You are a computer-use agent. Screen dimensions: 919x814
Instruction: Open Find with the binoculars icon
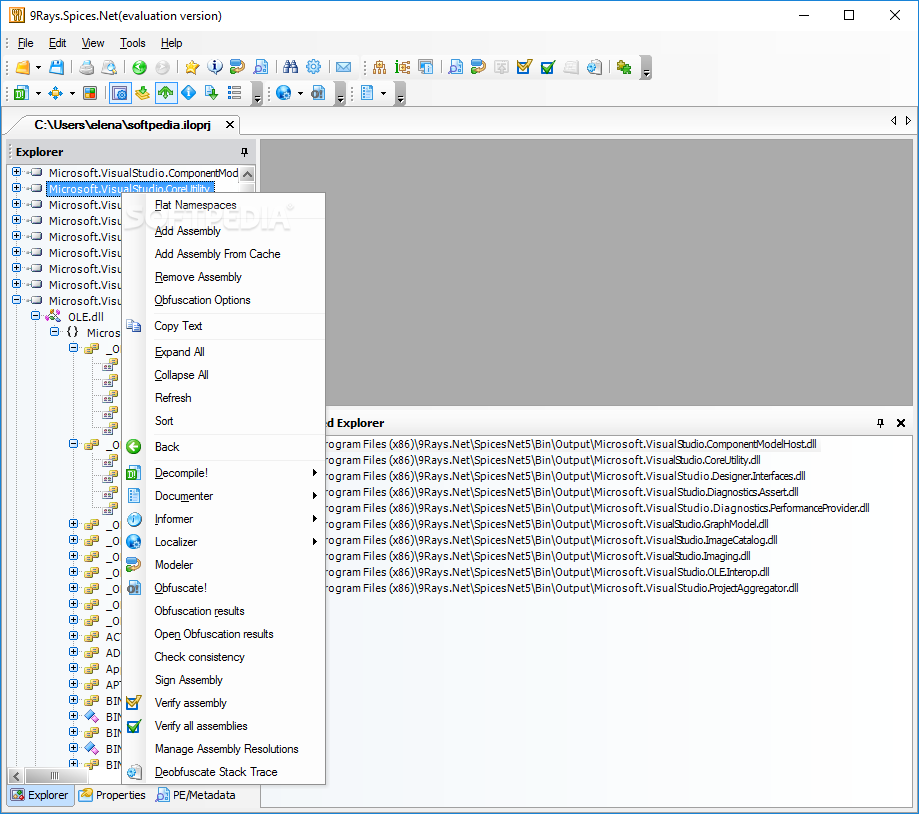(x=290, y=67)
